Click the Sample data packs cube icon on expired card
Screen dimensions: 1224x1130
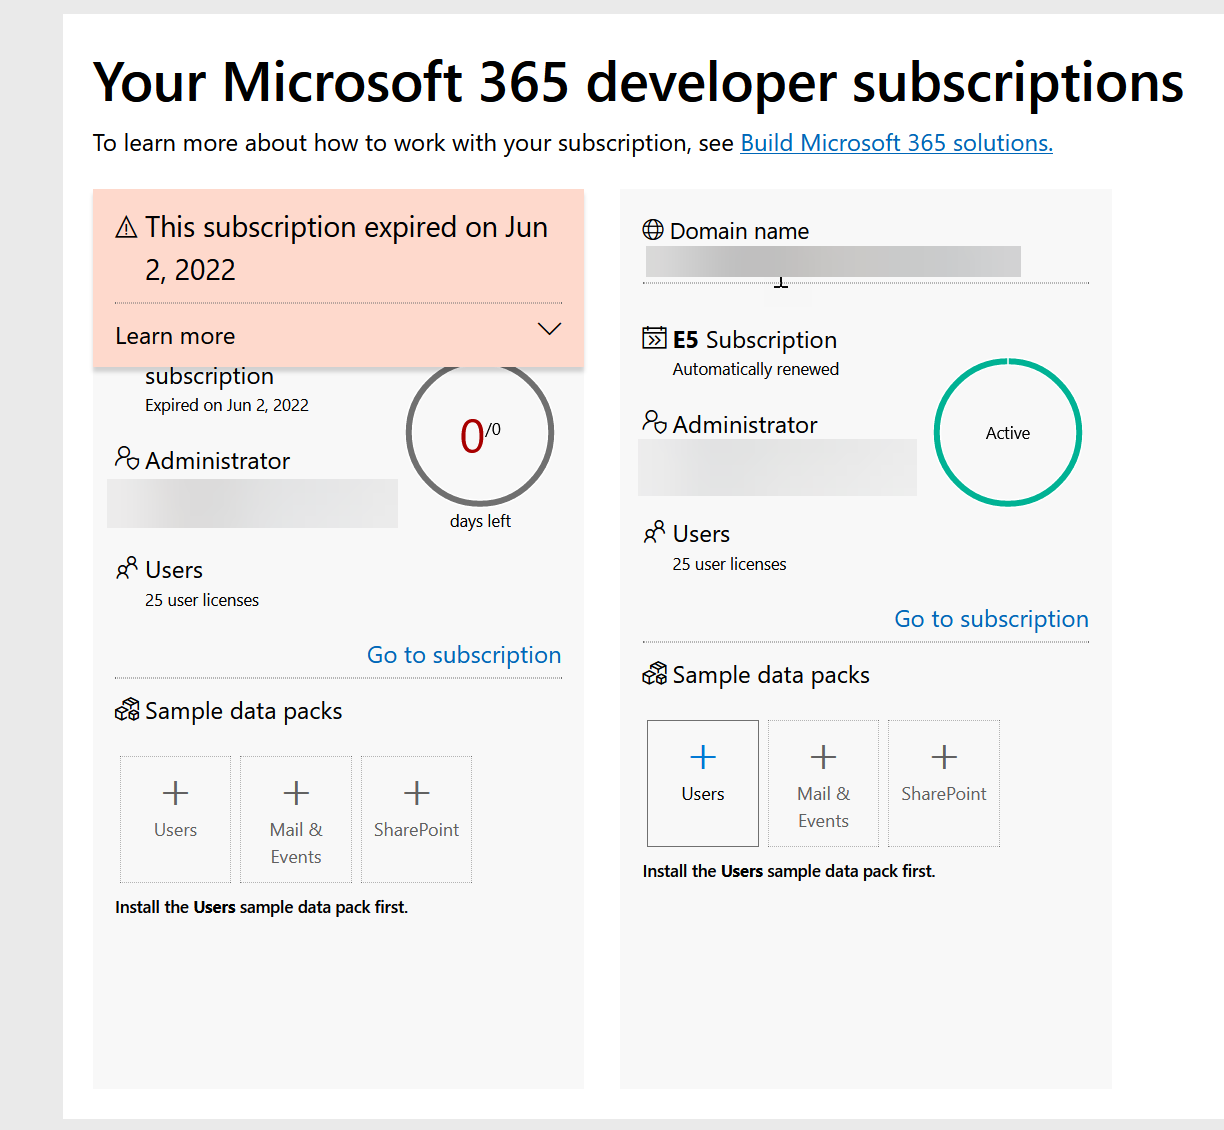[127, 709]
